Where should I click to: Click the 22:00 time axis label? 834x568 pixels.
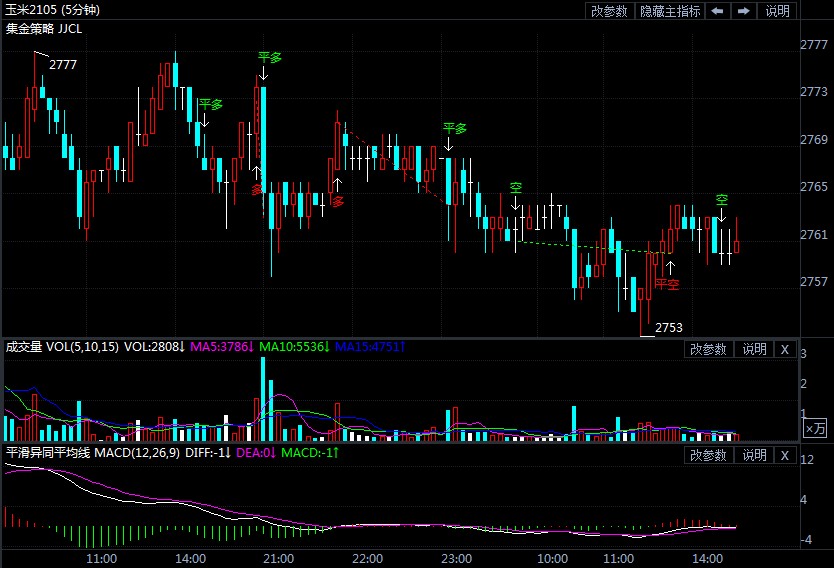[367, 559]
